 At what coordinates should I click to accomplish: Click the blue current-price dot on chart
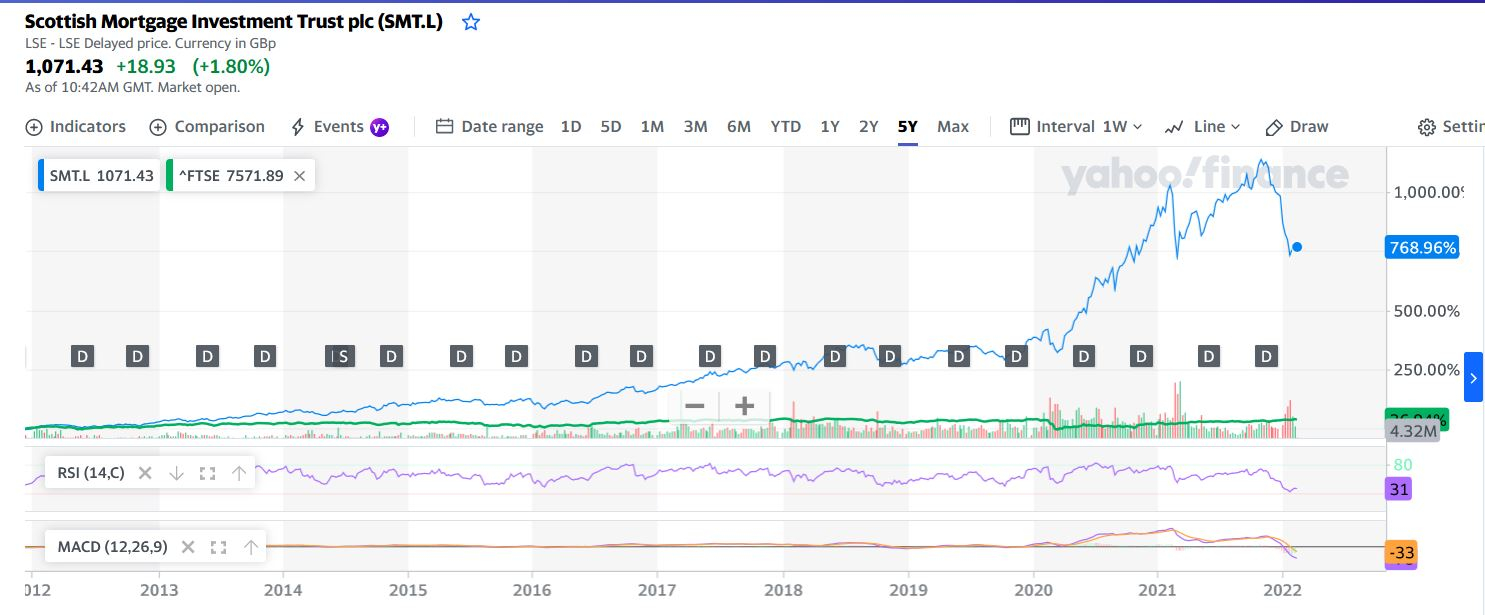click(1297, 247)
